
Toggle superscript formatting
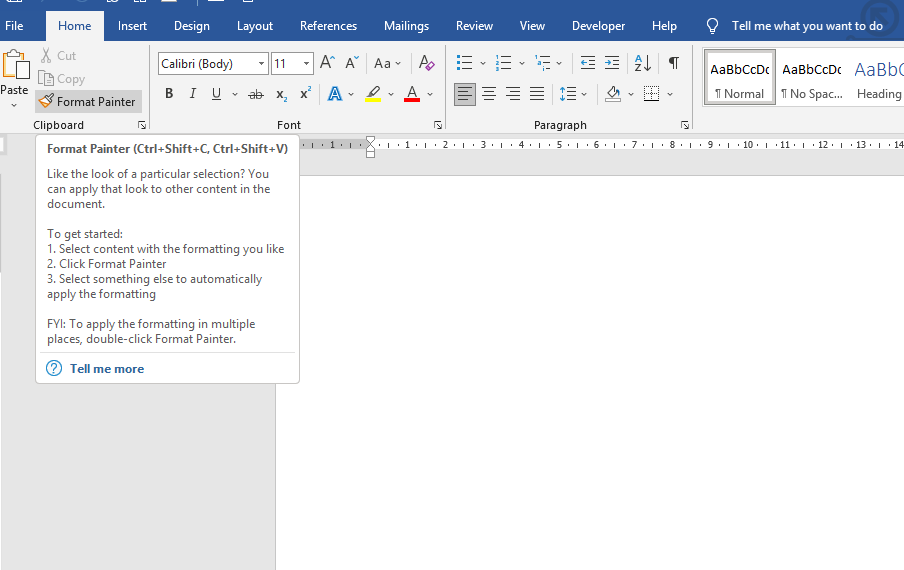(305, 93)
